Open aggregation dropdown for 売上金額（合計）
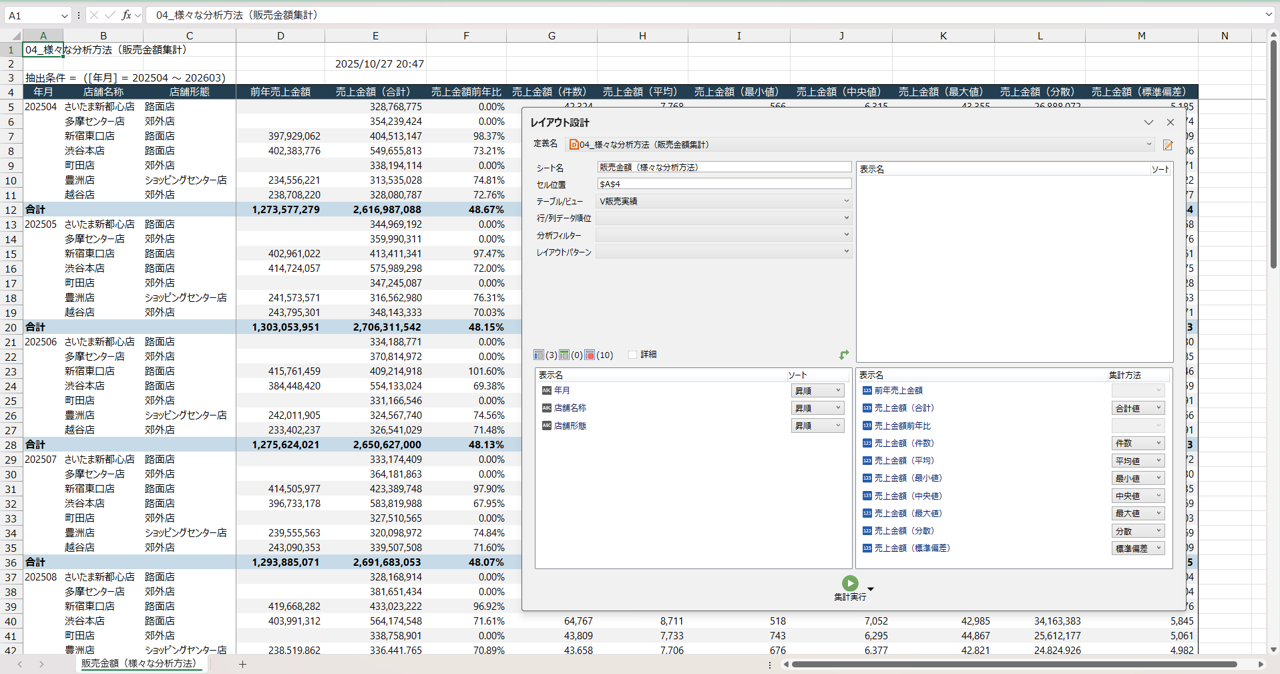 tap(1137, 408)
